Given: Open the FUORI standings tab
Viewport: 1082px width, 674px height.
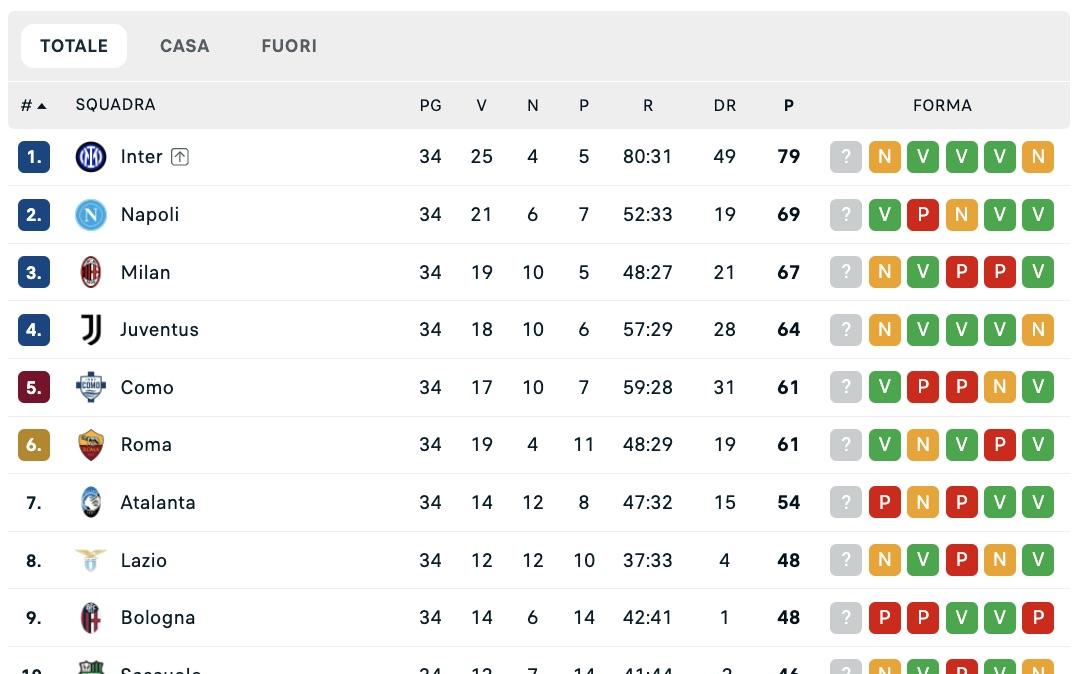Looking at the screenshot, I should (288, 45).
